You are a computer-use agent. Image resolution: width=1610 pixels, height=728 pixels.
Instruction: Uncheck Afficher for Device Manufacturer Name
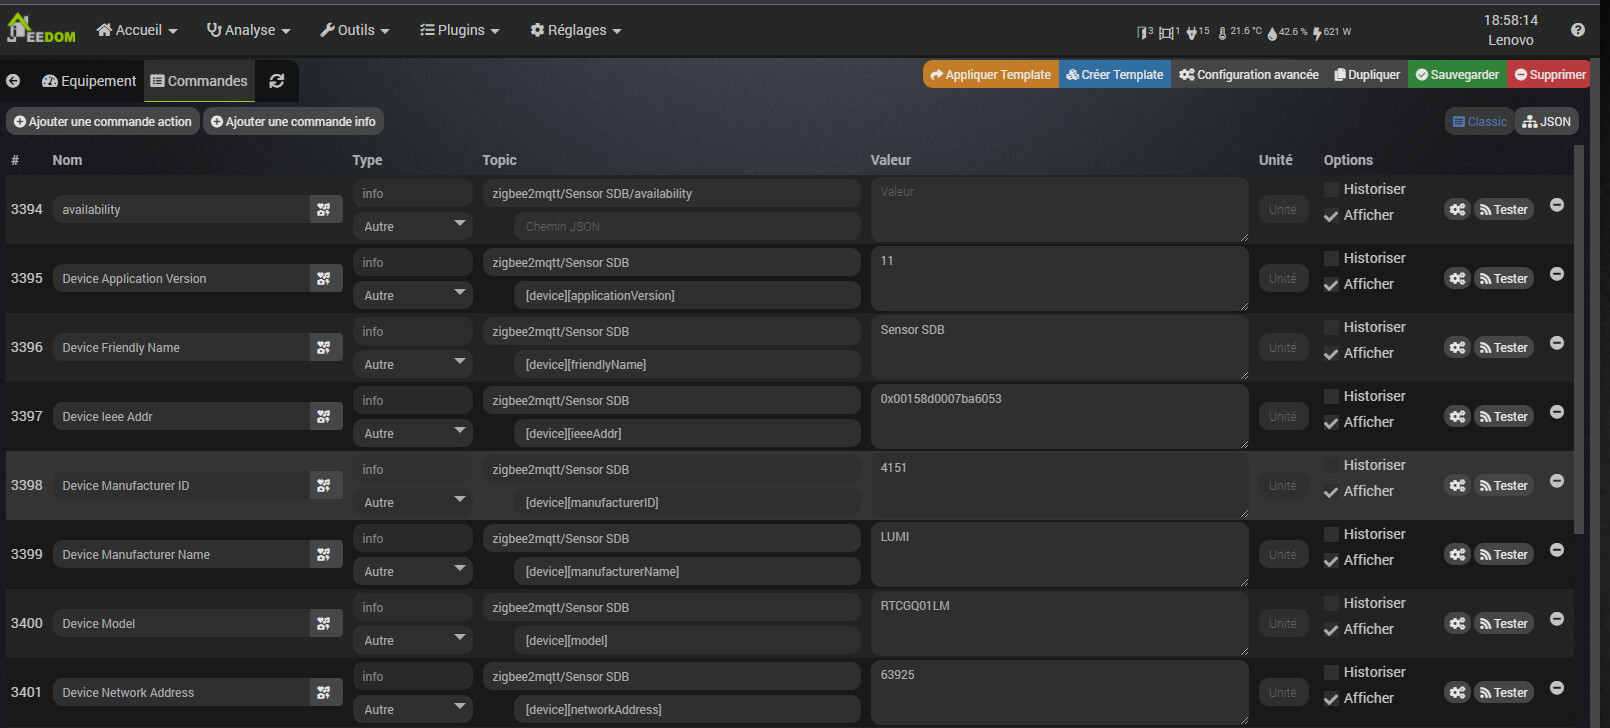coord(1331,561)
